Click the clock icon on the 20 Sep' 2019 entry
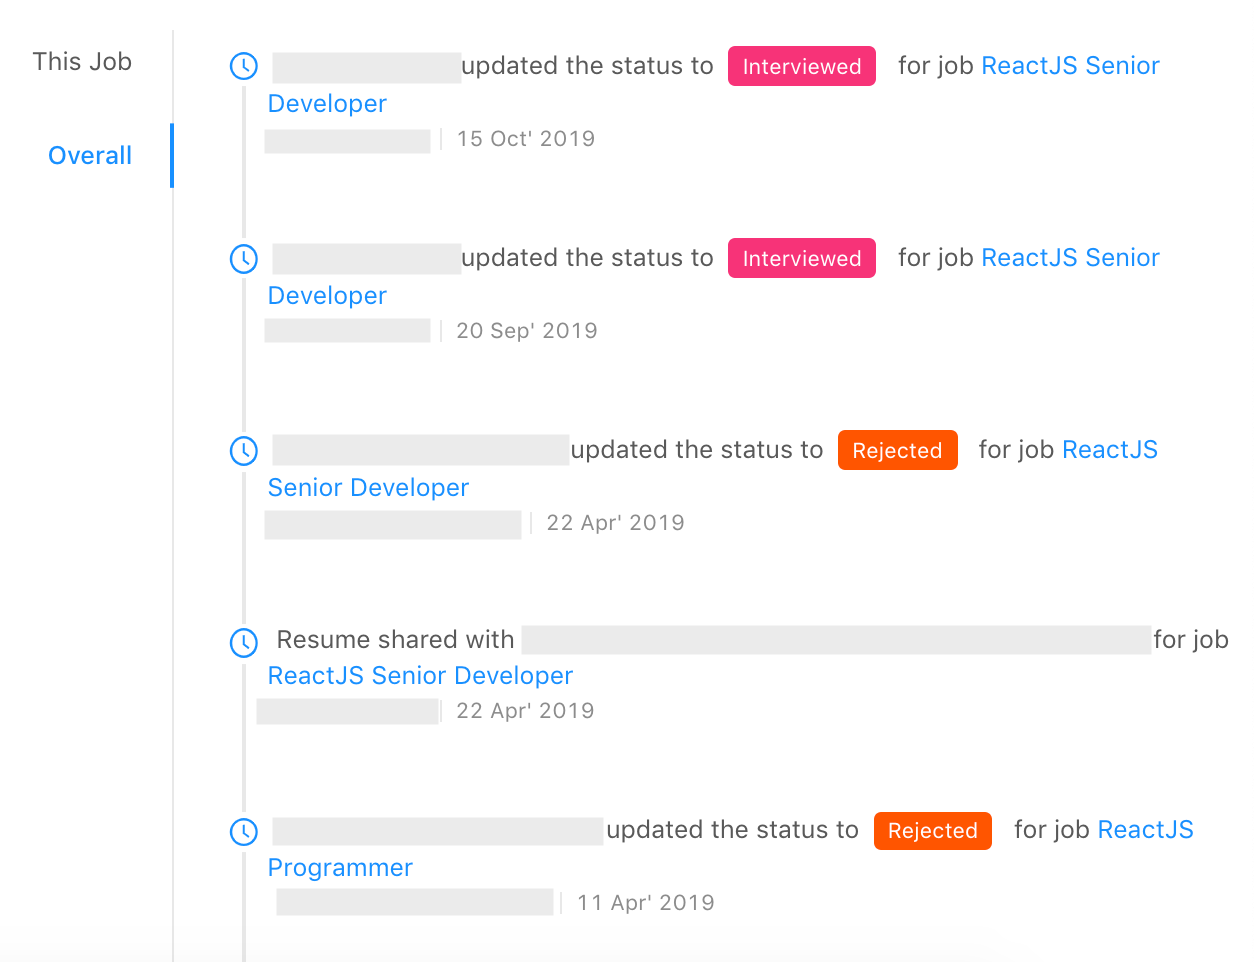The image size is (1254, 962). click(x=243, y=258)
